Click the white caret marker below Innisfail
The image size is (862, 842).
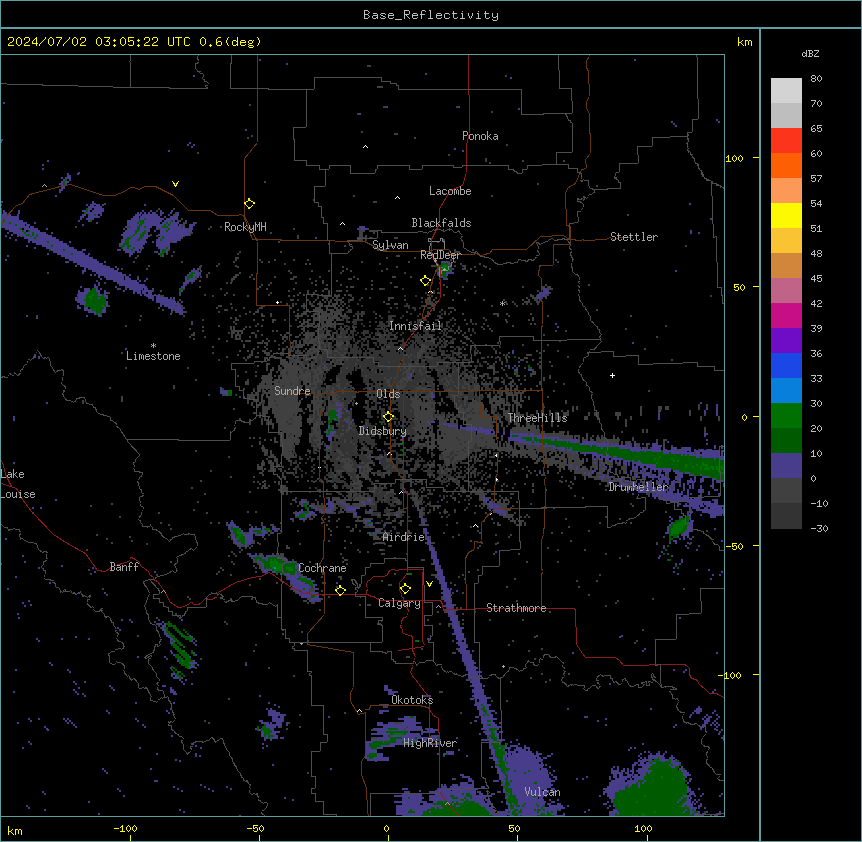(400, 348)
